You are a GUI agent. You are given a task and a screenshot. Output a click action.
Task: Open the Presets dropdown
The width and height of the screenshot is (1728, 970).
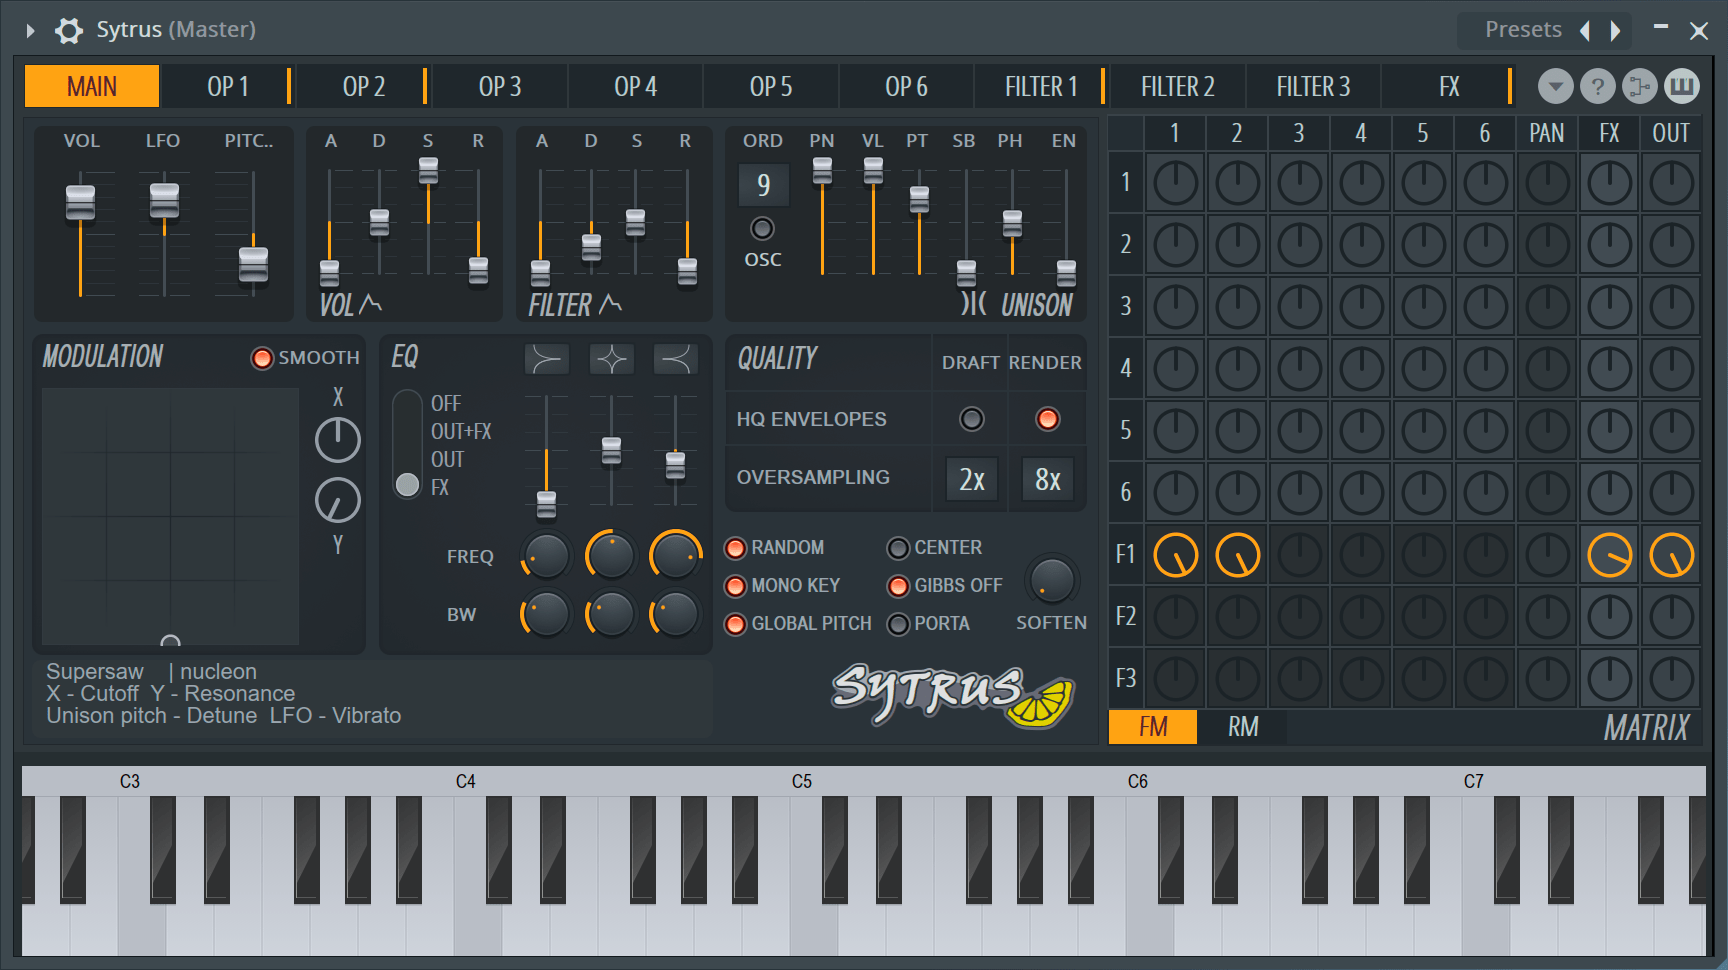click(x=1521, y=29)
